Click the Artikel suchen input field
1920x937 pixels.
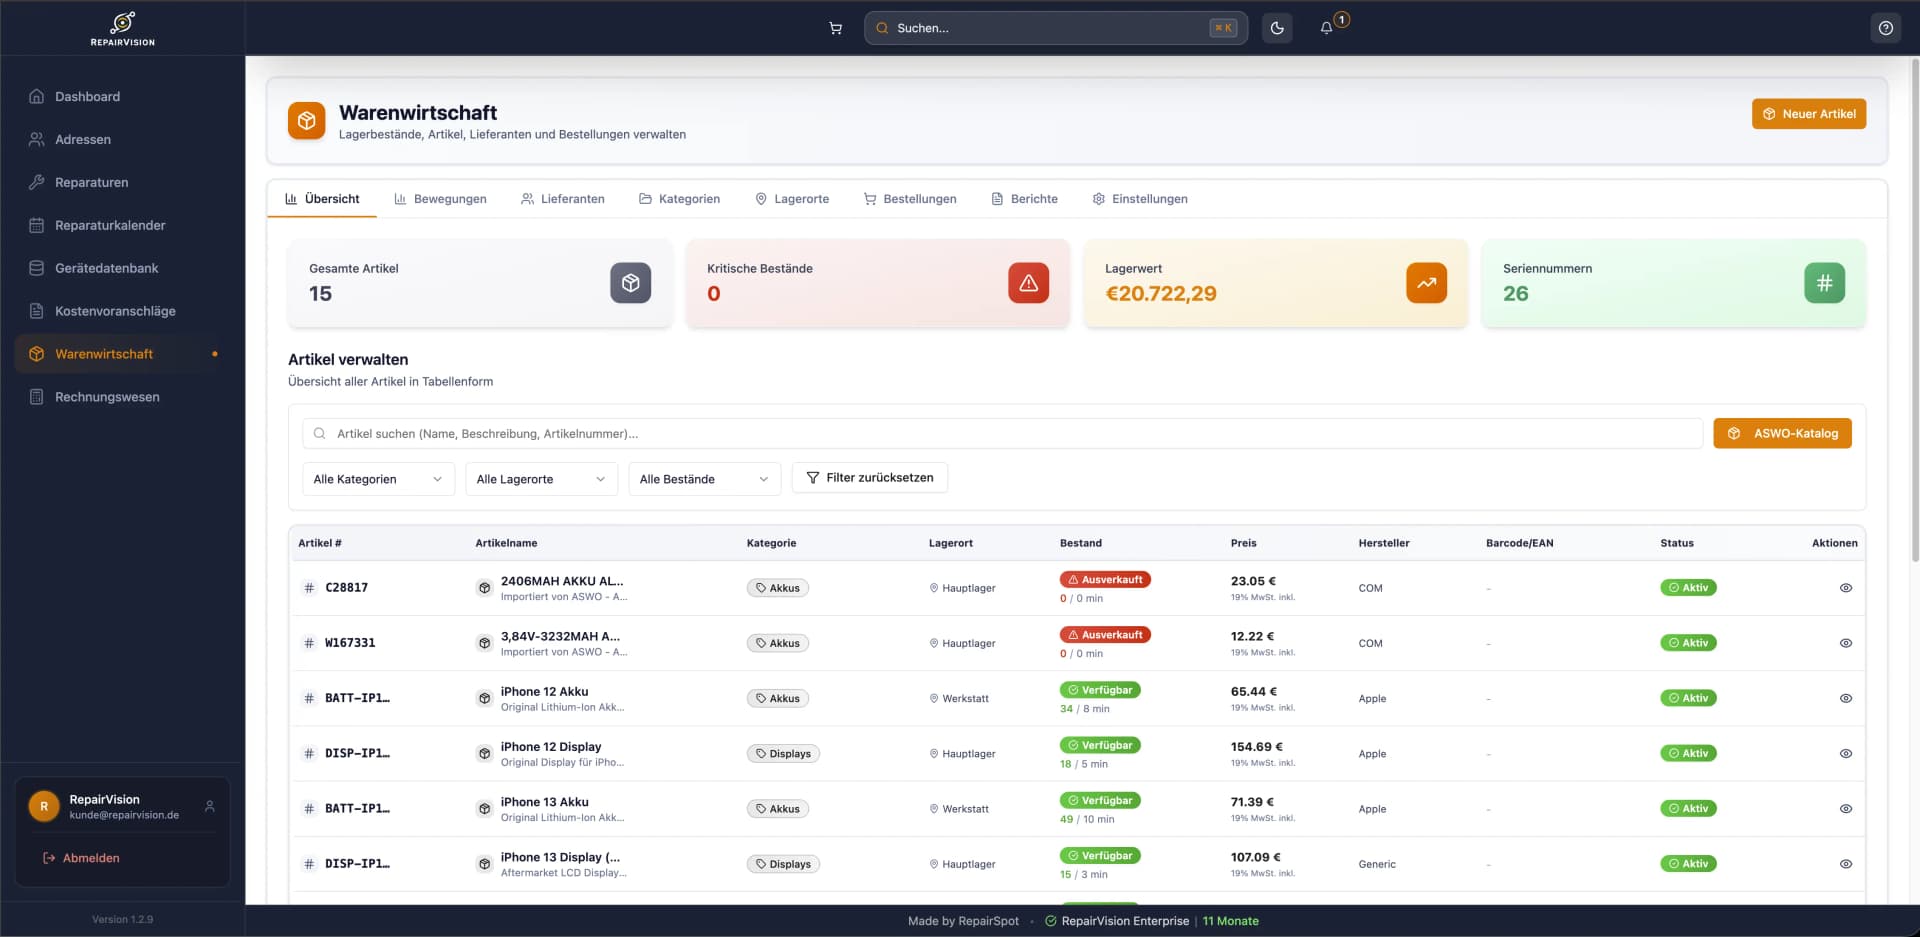click(x=1002, y=434)
